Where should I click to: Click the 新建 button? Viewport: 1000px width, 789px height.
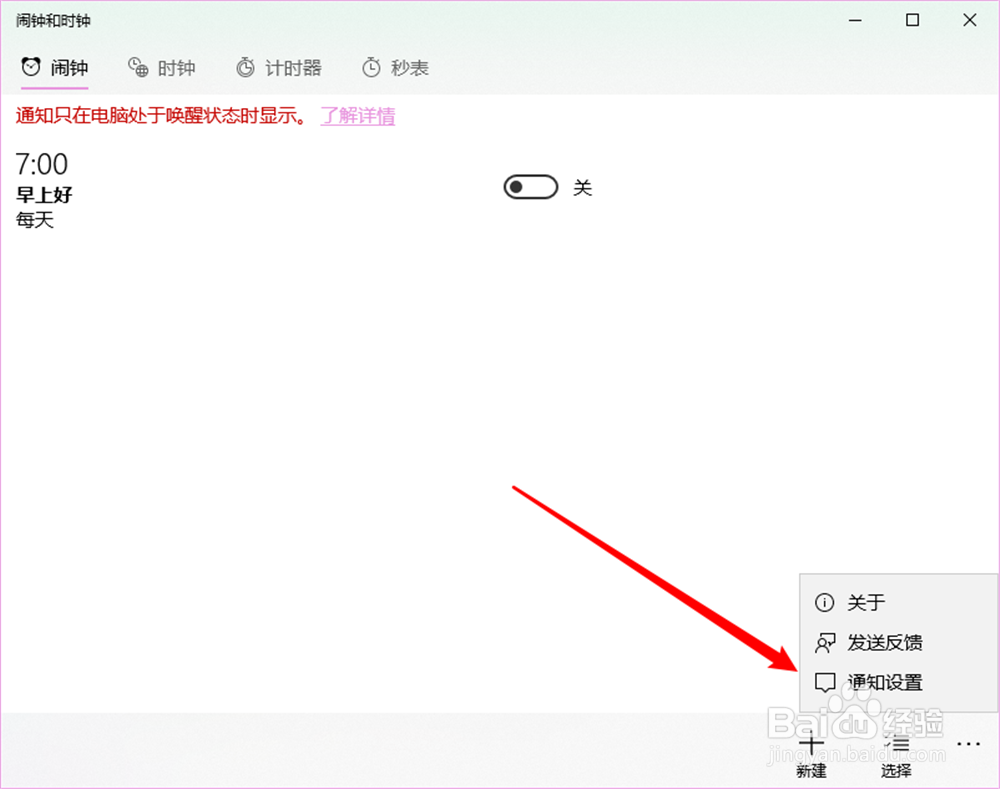[811, 752]
